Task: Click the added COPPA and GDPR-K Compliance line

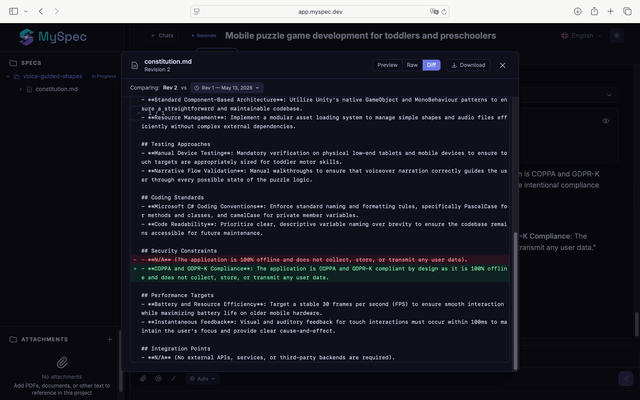Action: tap(320, 273)
